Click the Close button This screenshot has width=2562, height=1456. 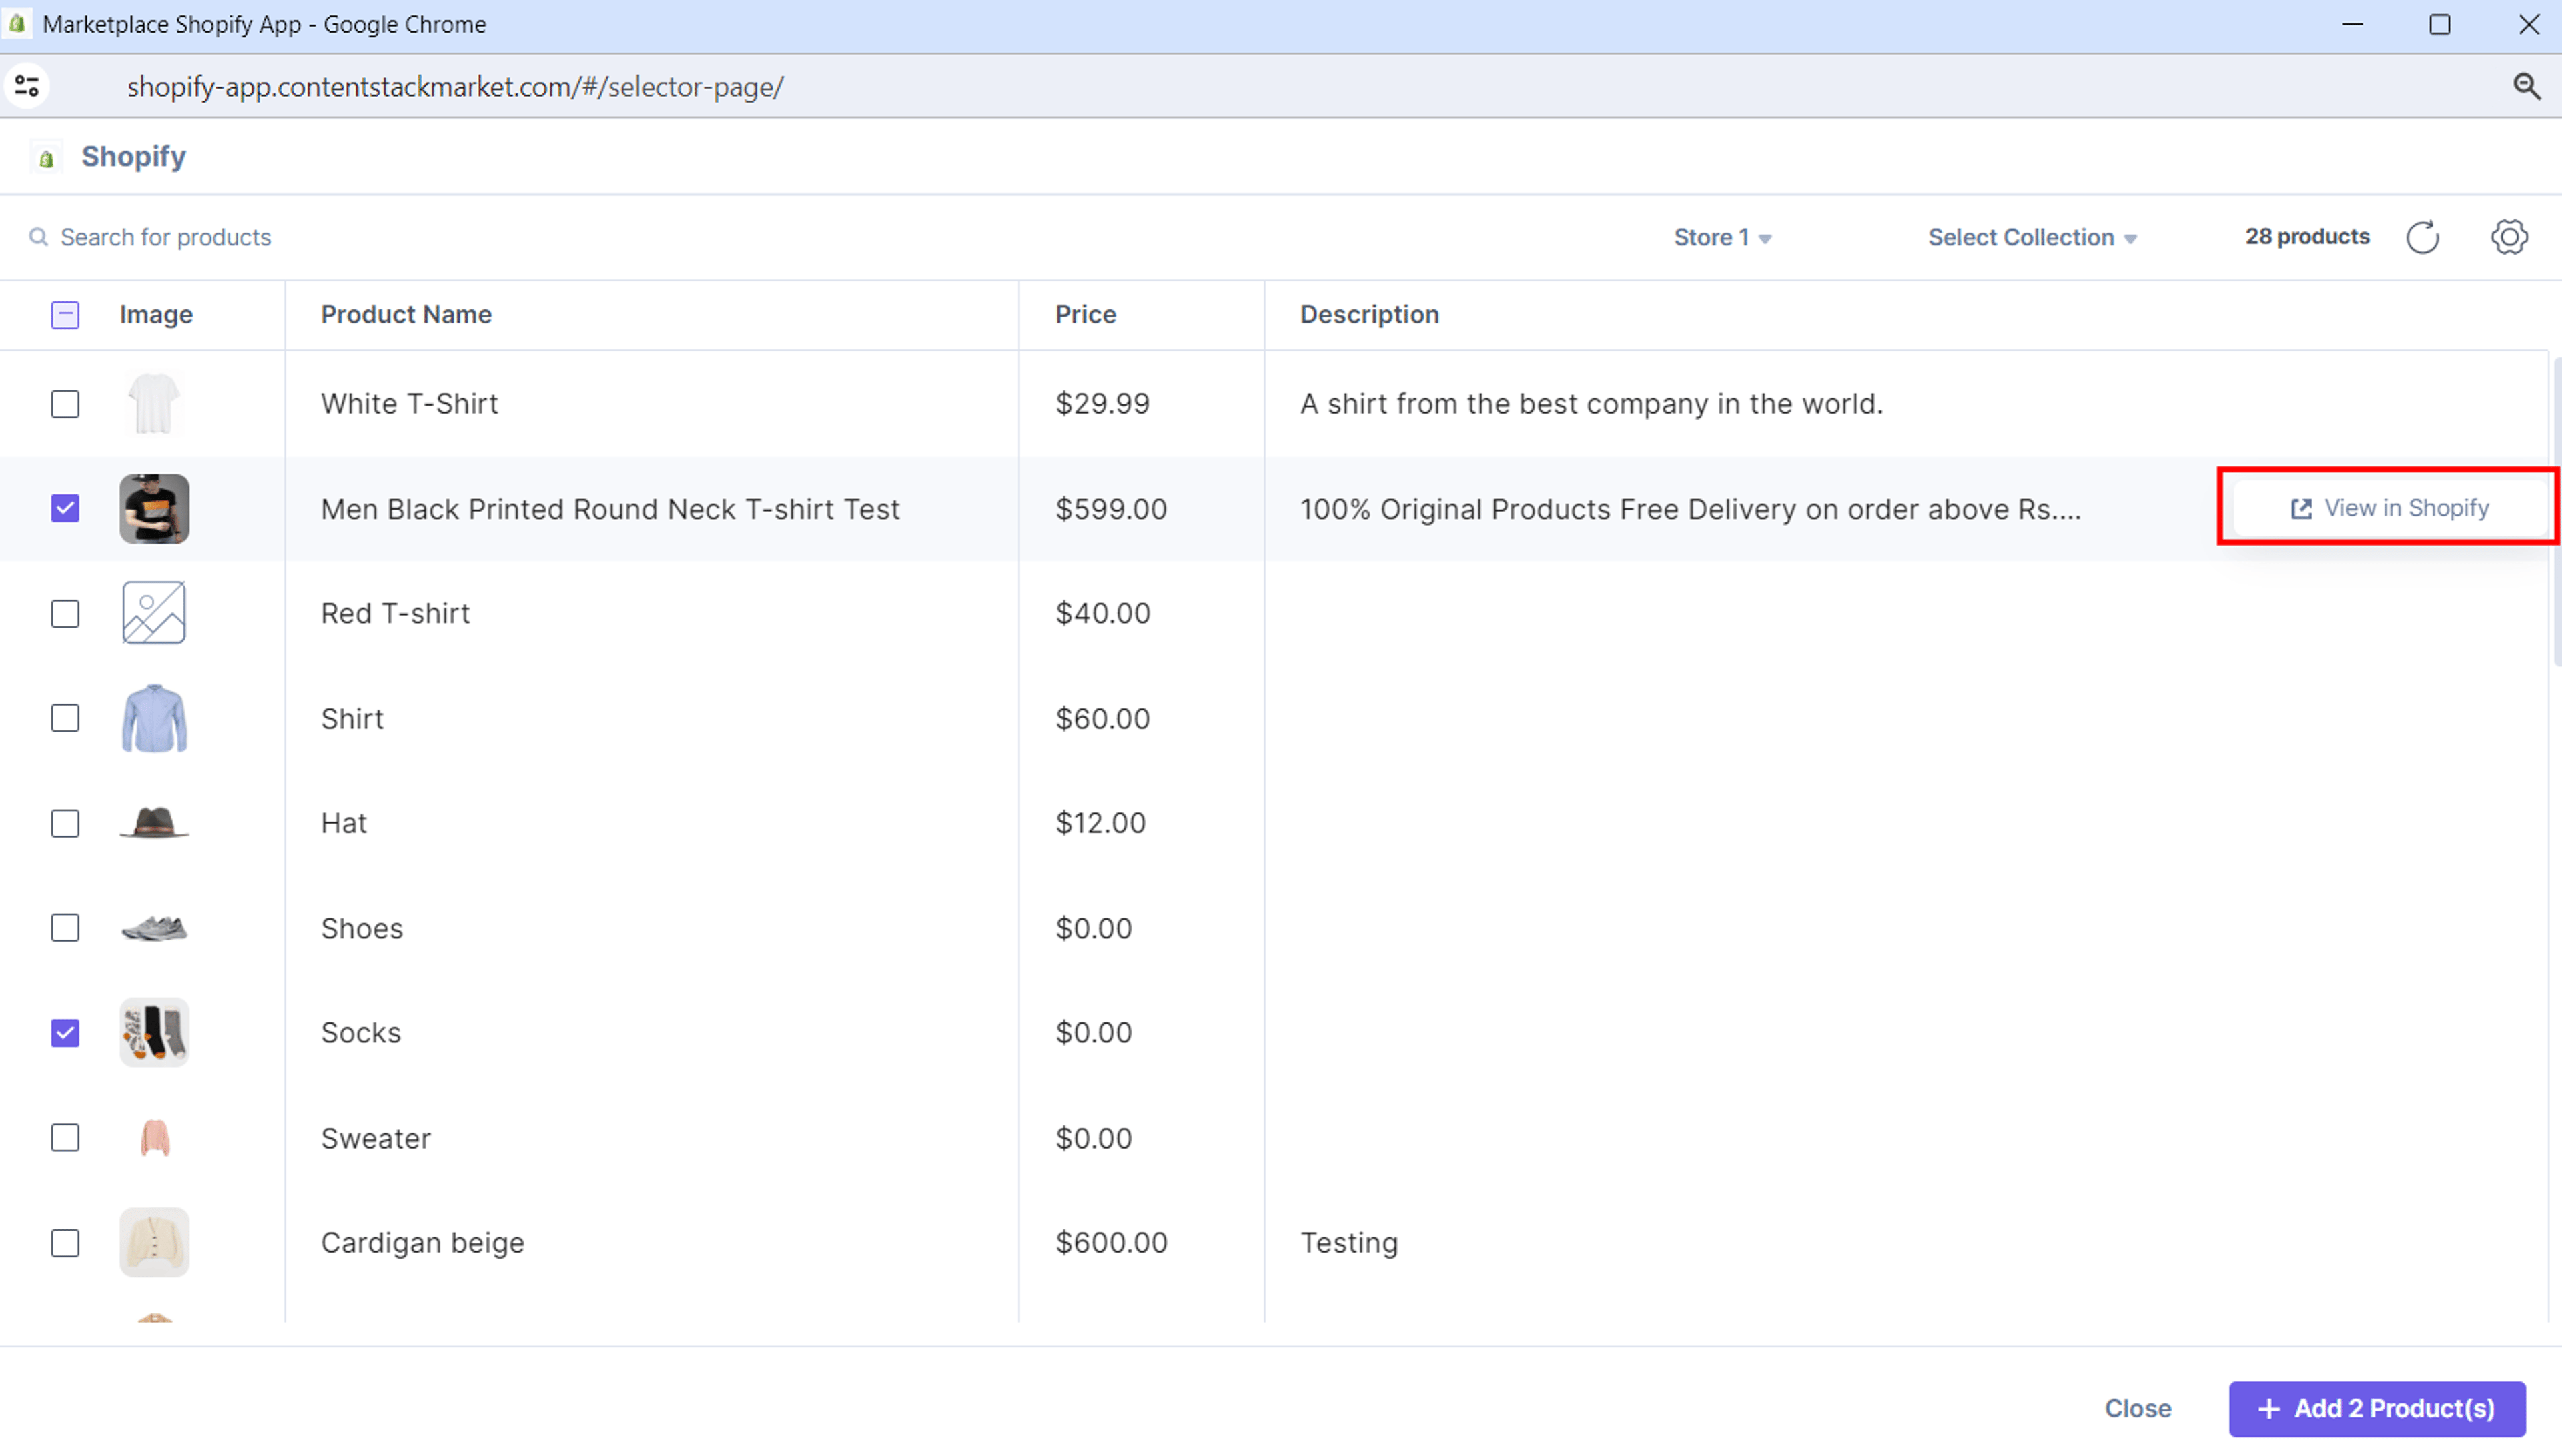(x=2137, y=1408)
